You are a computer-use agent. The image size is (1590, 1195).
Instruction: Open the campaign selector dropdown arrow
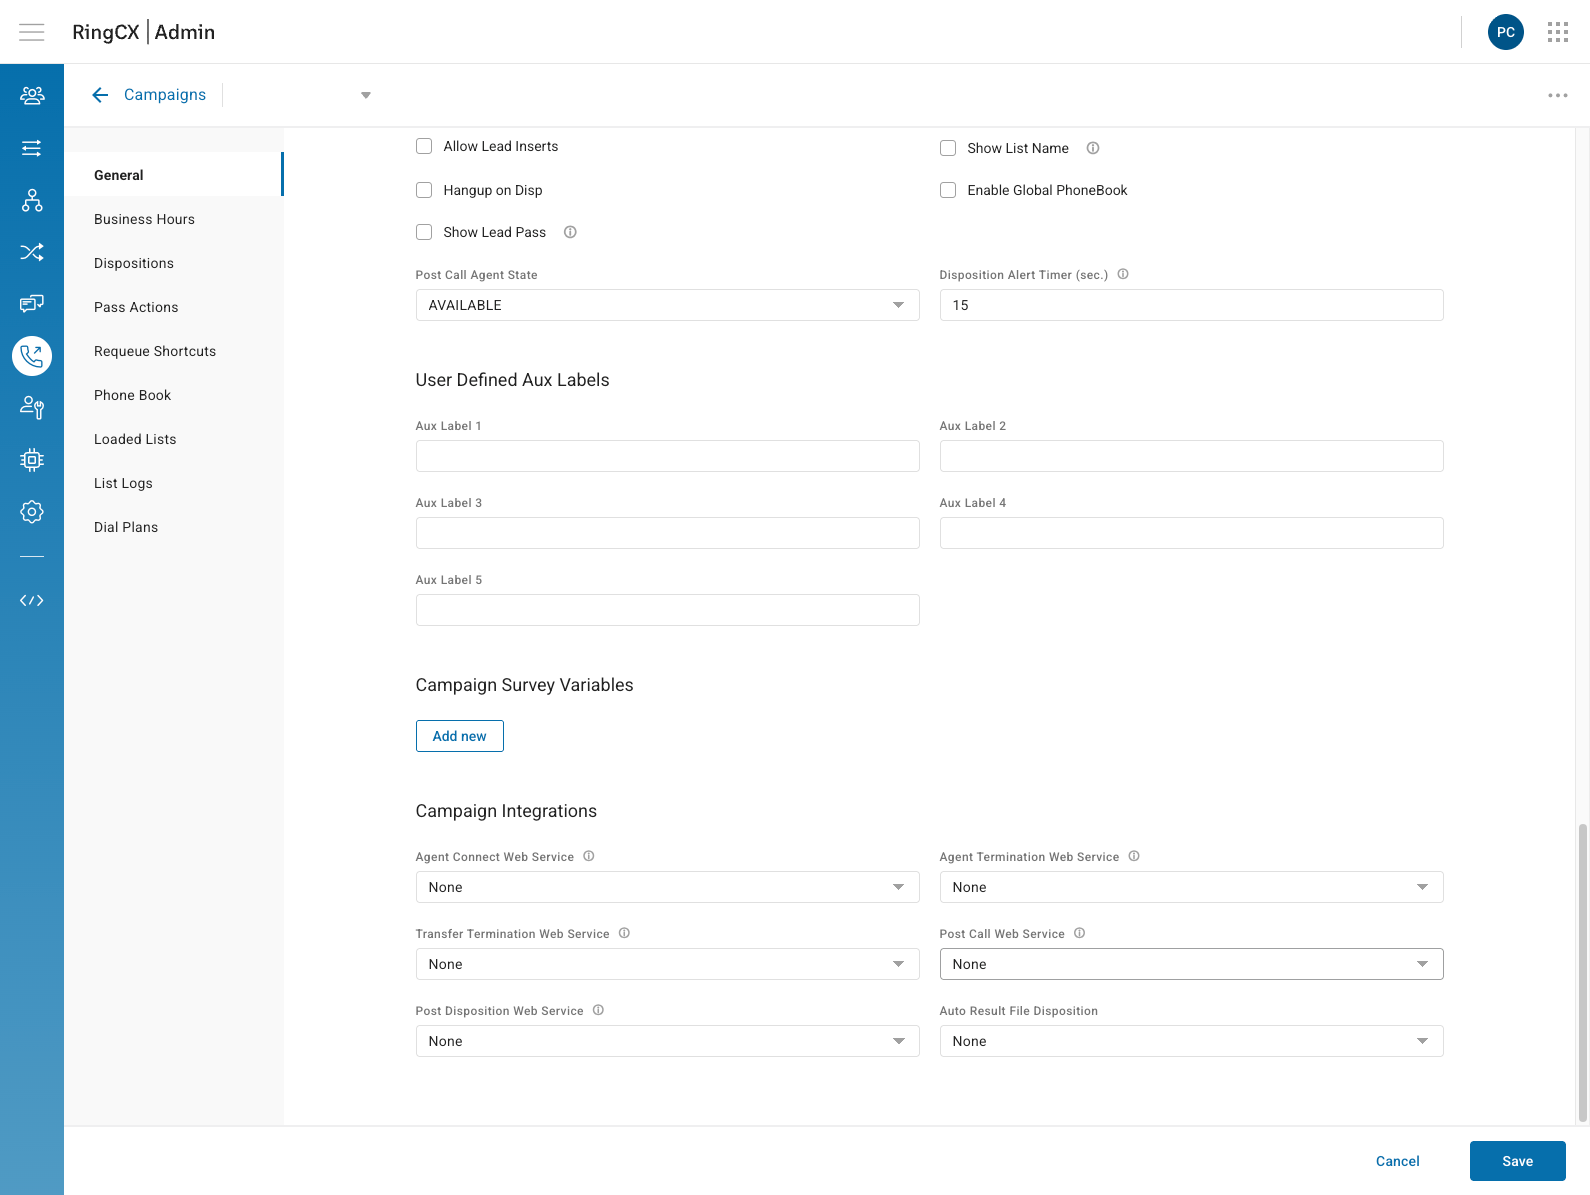pos(366,95)
